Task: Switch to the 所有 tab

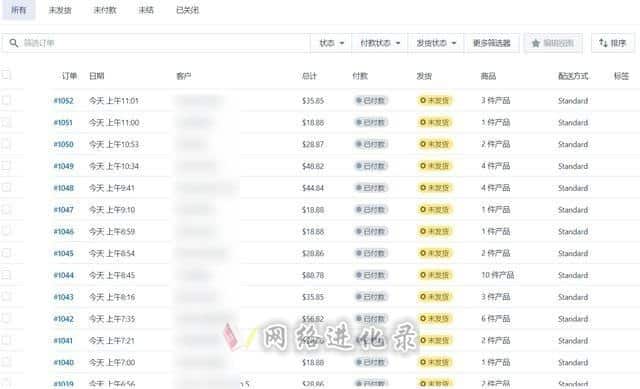Action: [19, 10]
